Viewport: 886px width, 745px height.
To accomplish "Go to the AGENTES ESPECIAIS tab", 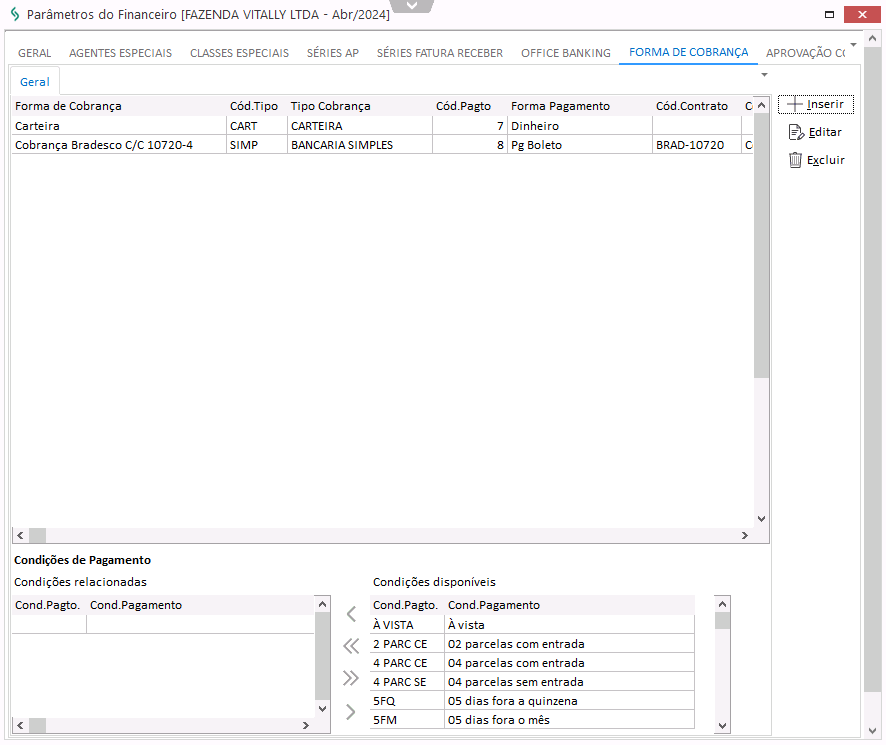I will tap(120, 53).
